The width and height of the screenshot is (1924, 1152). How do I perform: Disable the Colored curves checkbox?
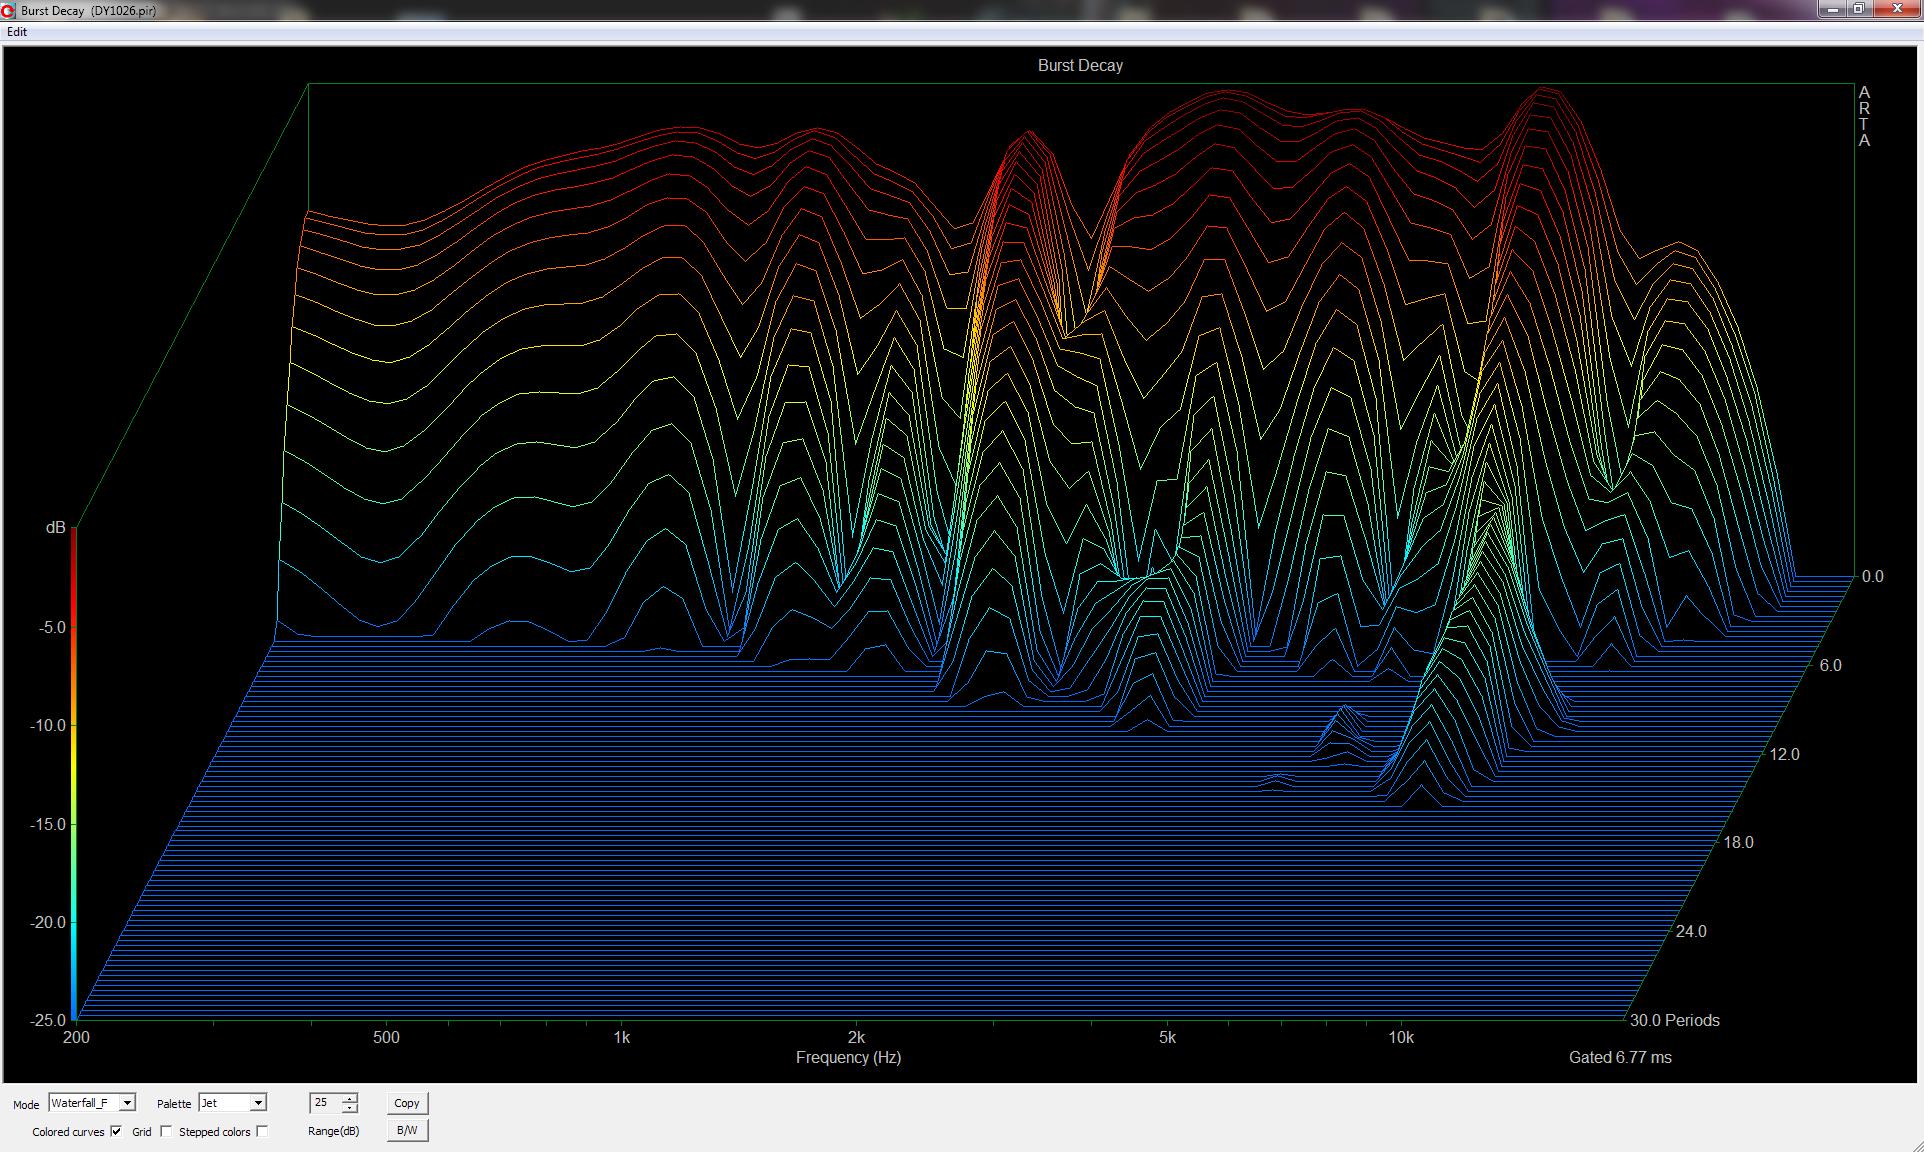116,1131
